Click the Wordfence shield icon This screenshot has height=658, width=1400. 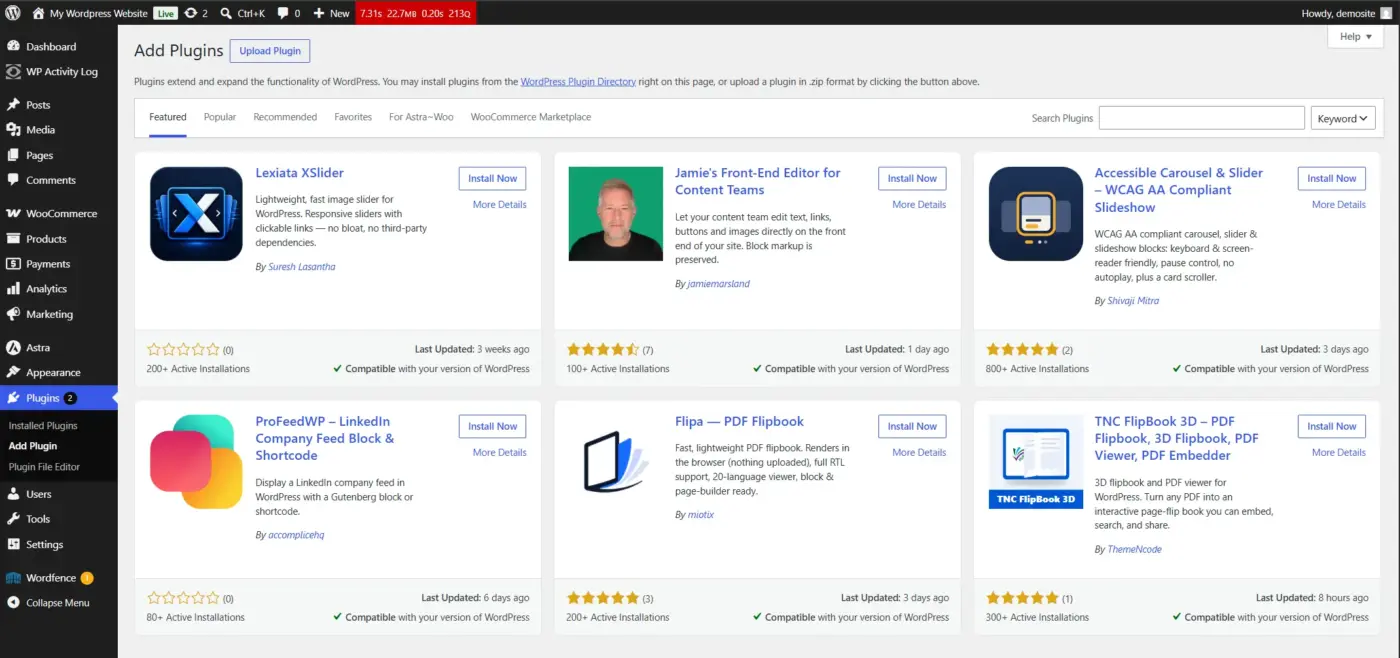(x=13, y=578)
